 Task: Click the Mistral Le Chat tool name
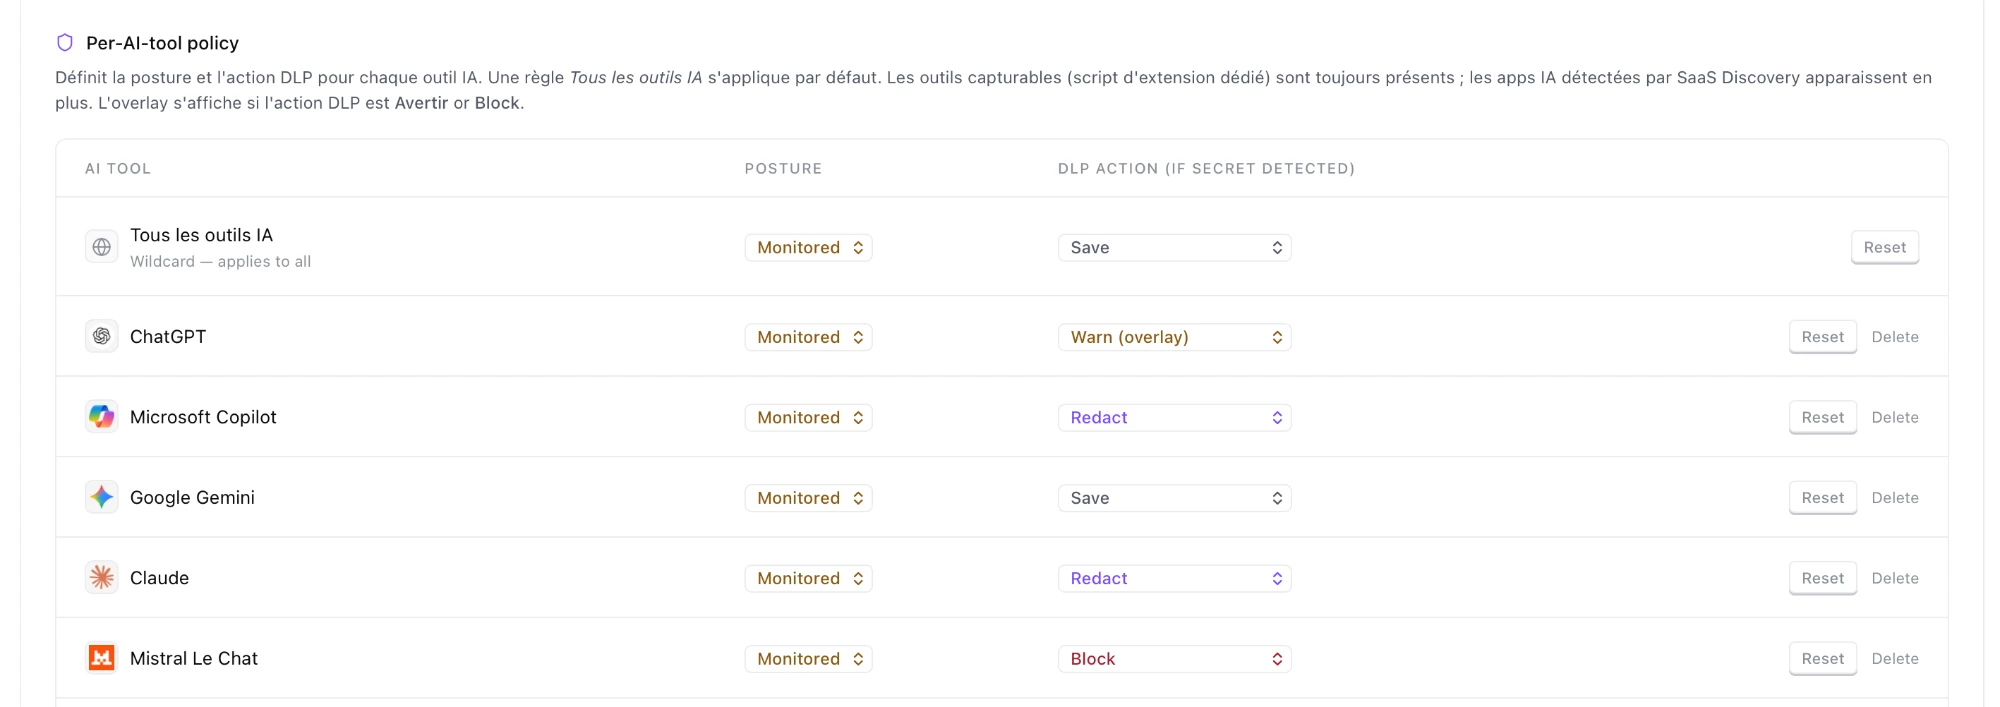[x=194, y=659]
